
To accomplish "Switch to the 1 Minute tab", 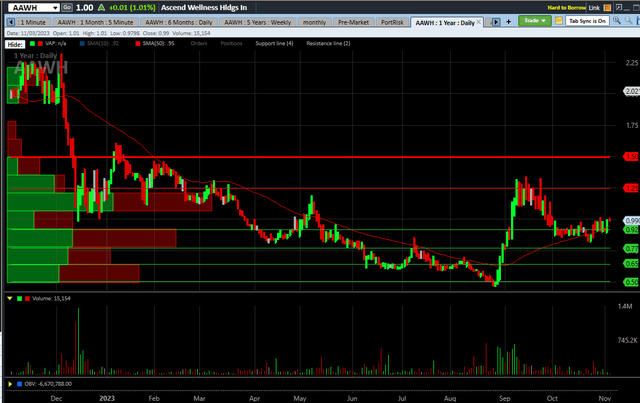I will 33,22.
